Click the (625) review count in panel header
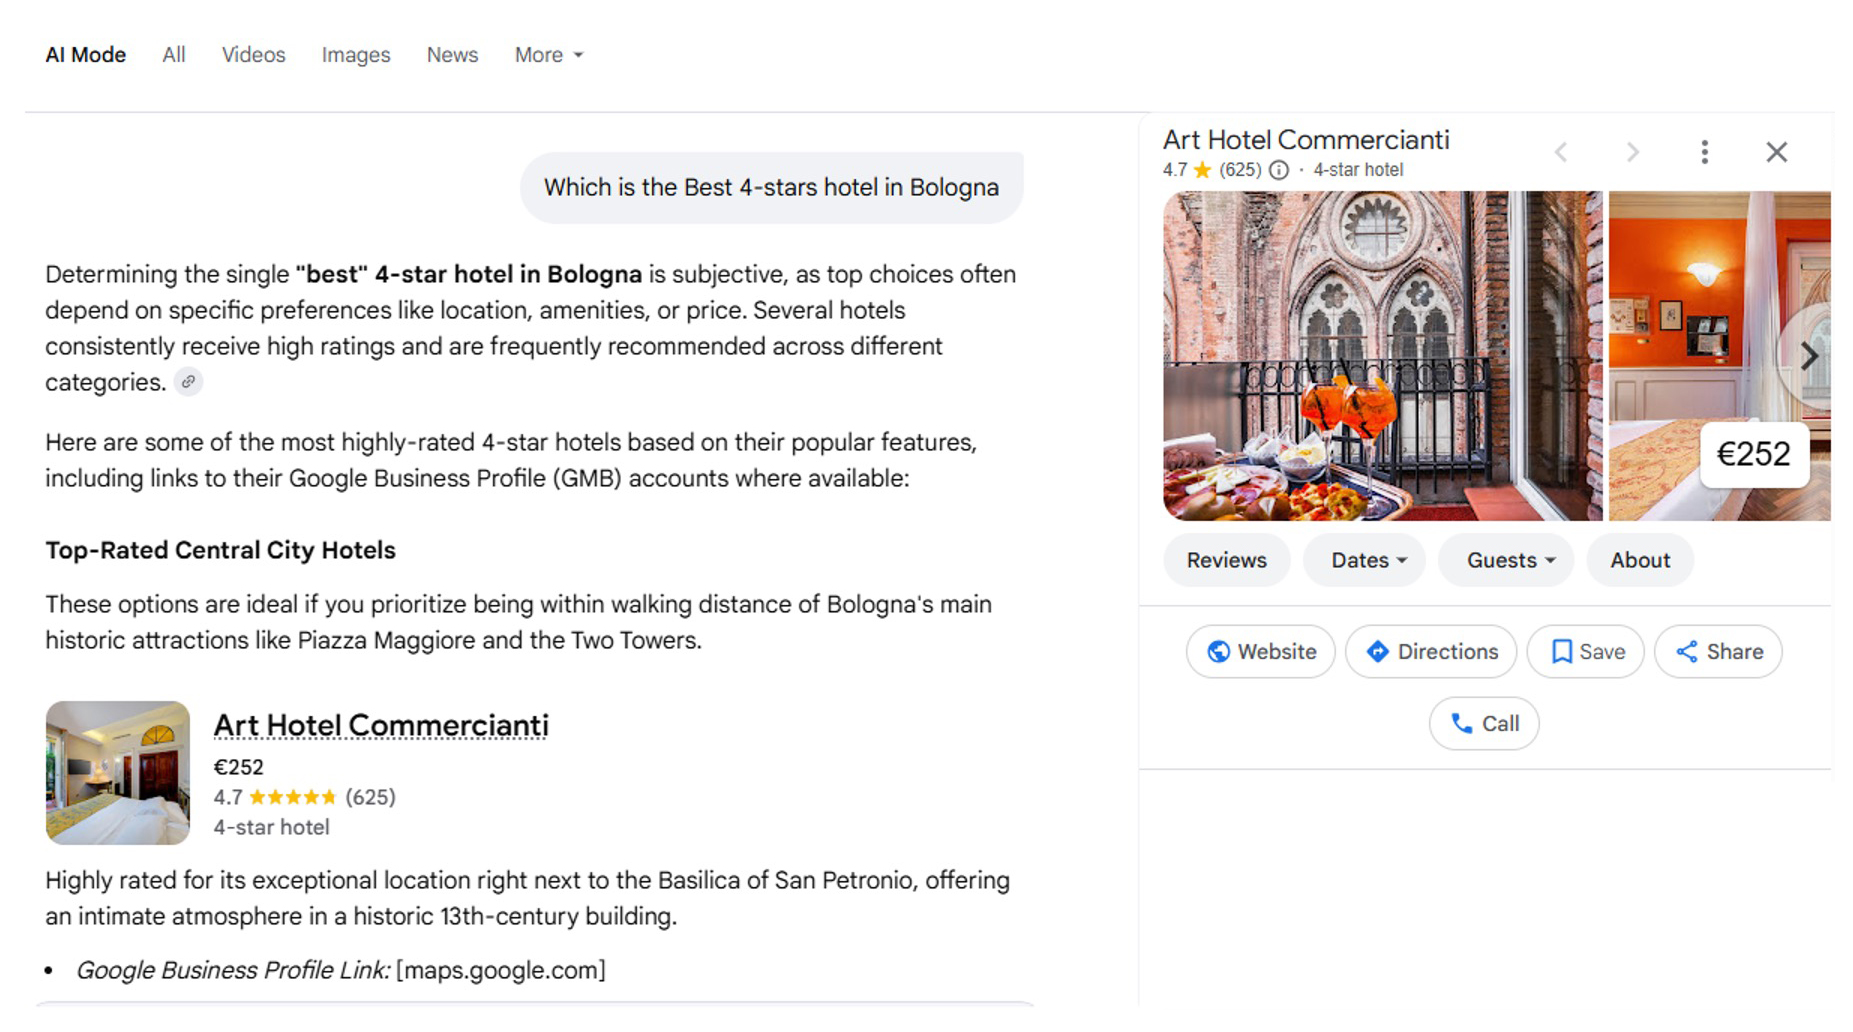The height and width of the screenshot is (1032, 1853). tap(1240, 170)
